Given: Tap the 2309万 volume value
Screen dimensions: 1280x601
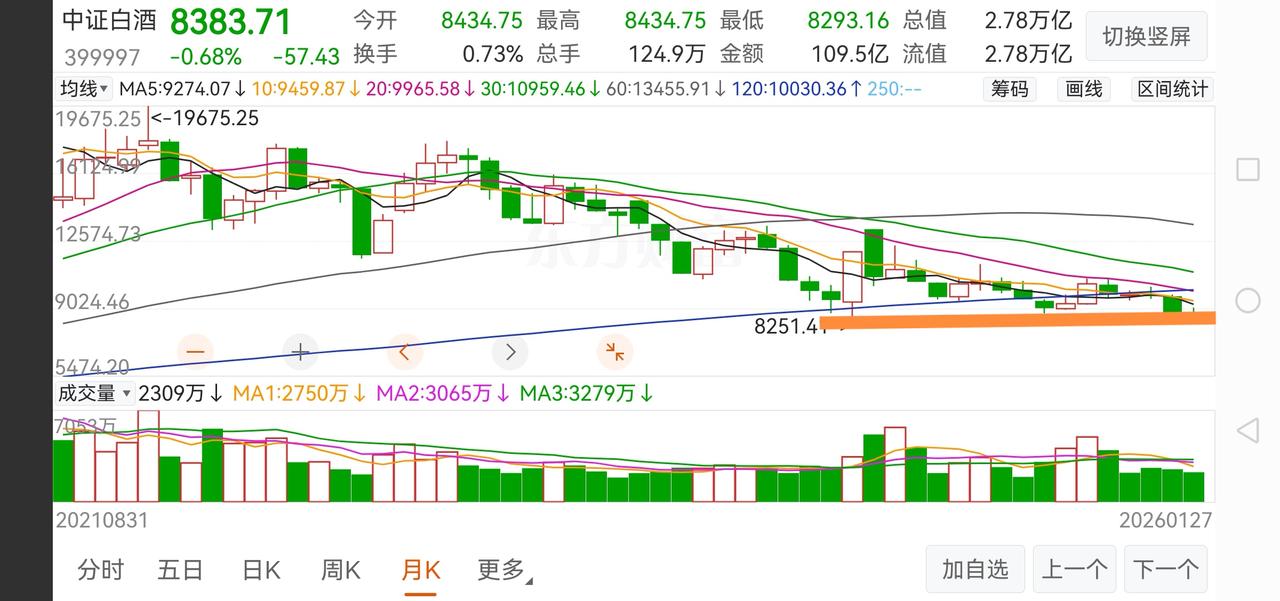Looking at the screenshot, I should pyautogui.click(x=180, y=393).
